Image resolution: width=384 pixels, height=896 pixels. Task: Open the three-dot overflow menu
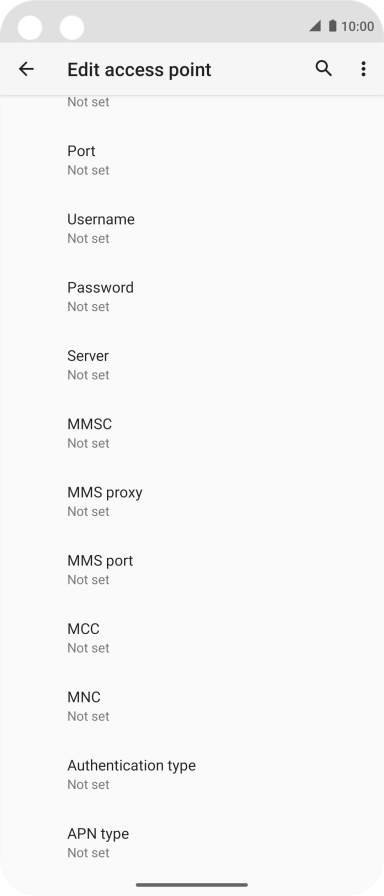click(363, 69)
